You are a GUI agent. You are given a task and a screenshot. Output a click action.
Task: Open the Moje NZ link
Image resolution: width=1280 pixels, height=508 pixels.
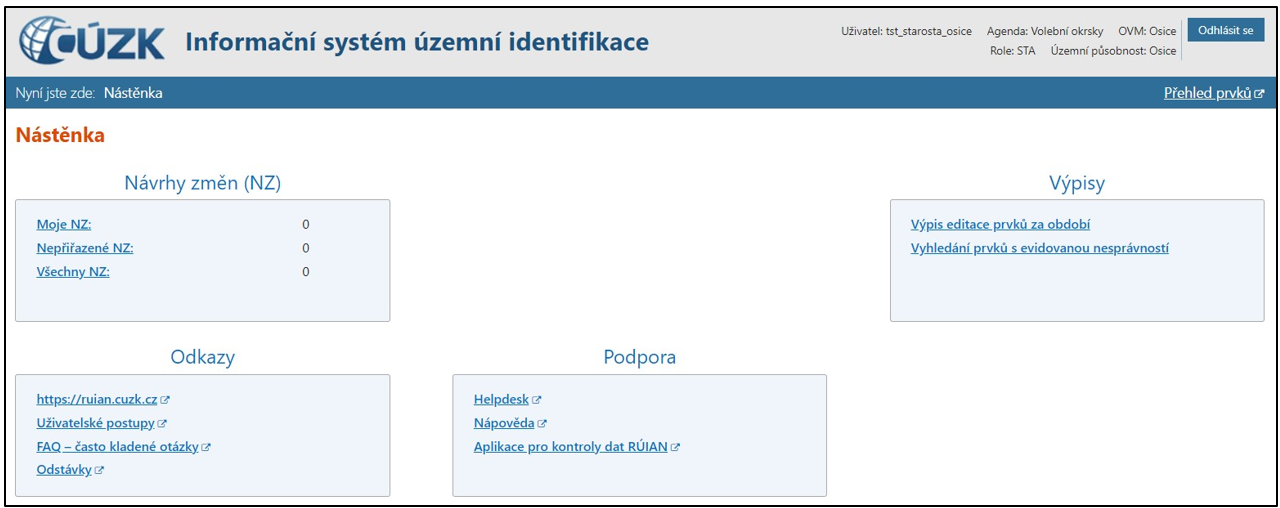[64, 225]
